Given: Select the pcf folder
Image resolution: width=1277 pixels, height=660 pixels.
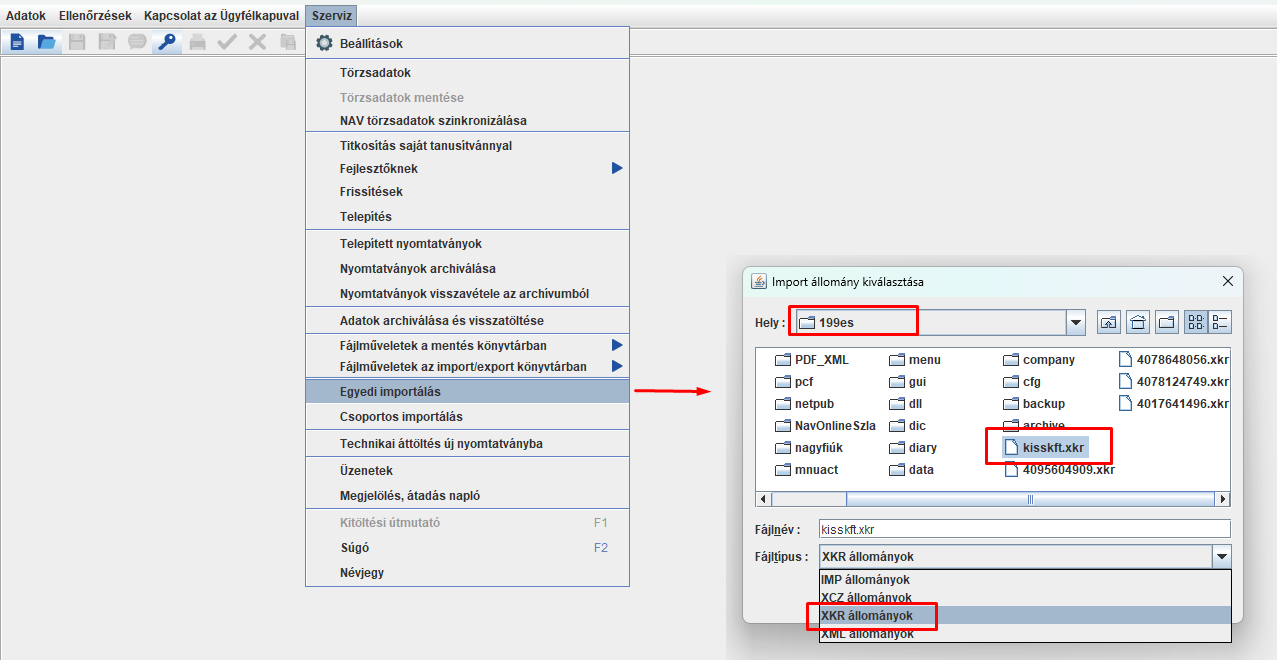Looking at the screenshot, I should (796, 382).
